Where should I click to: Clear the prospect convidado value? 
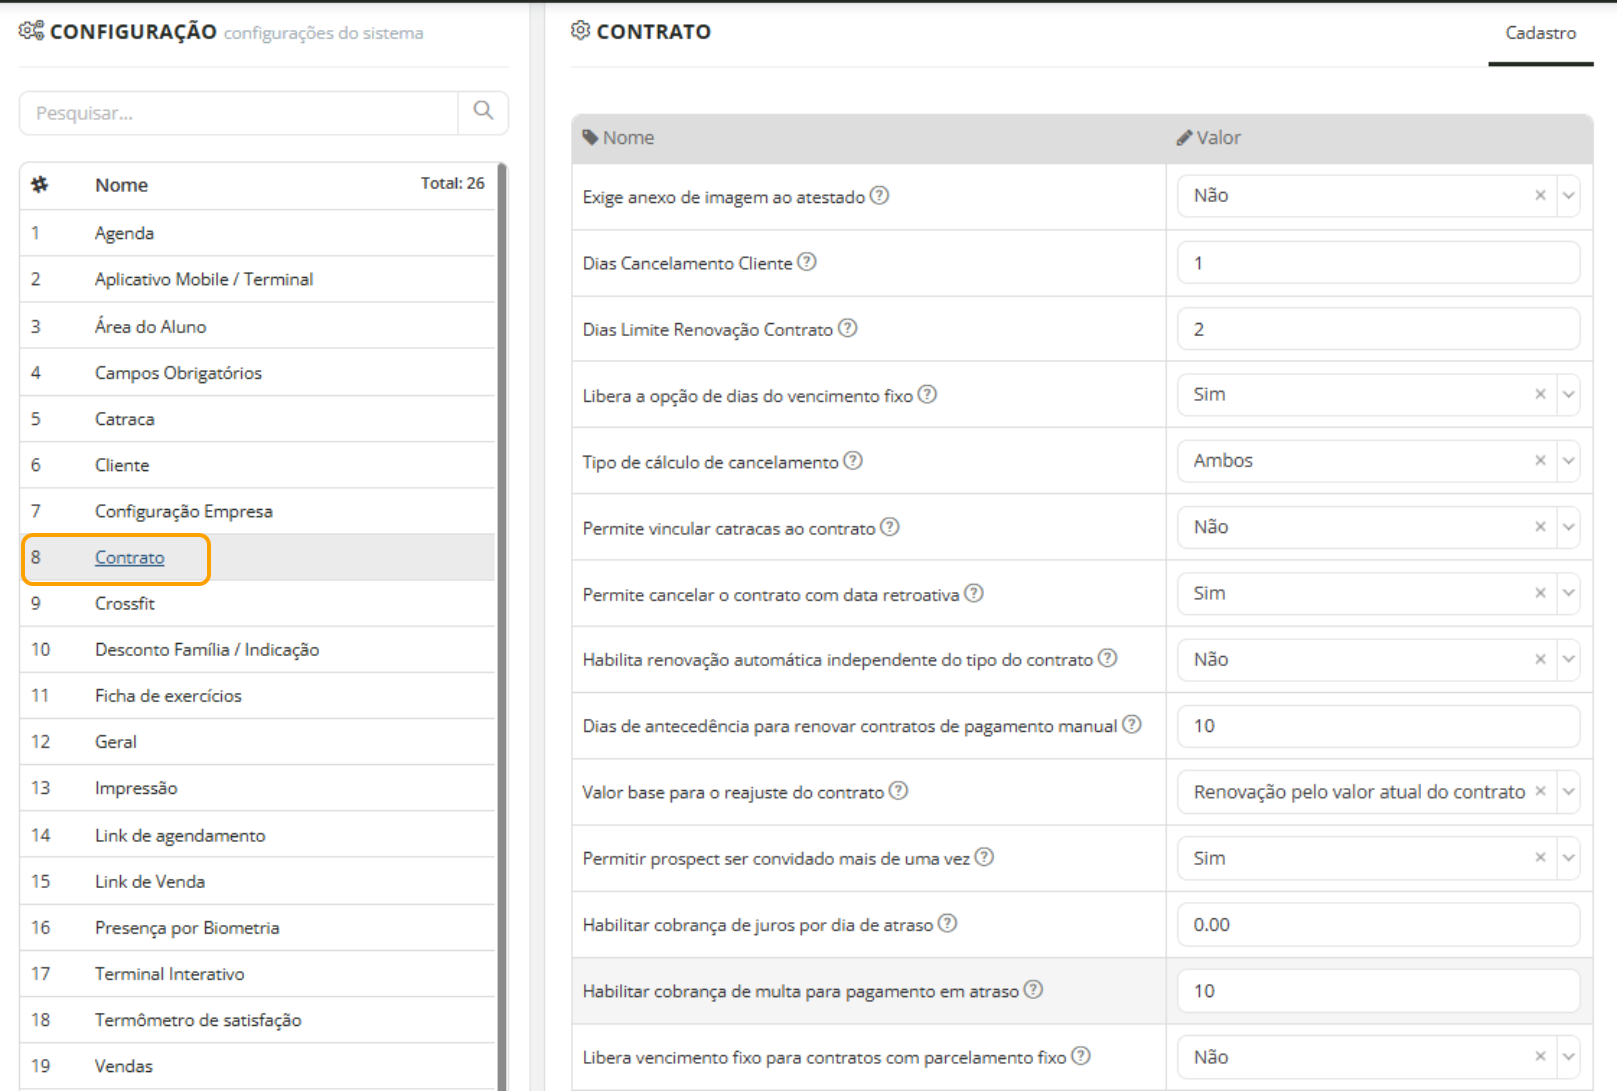1540,858
